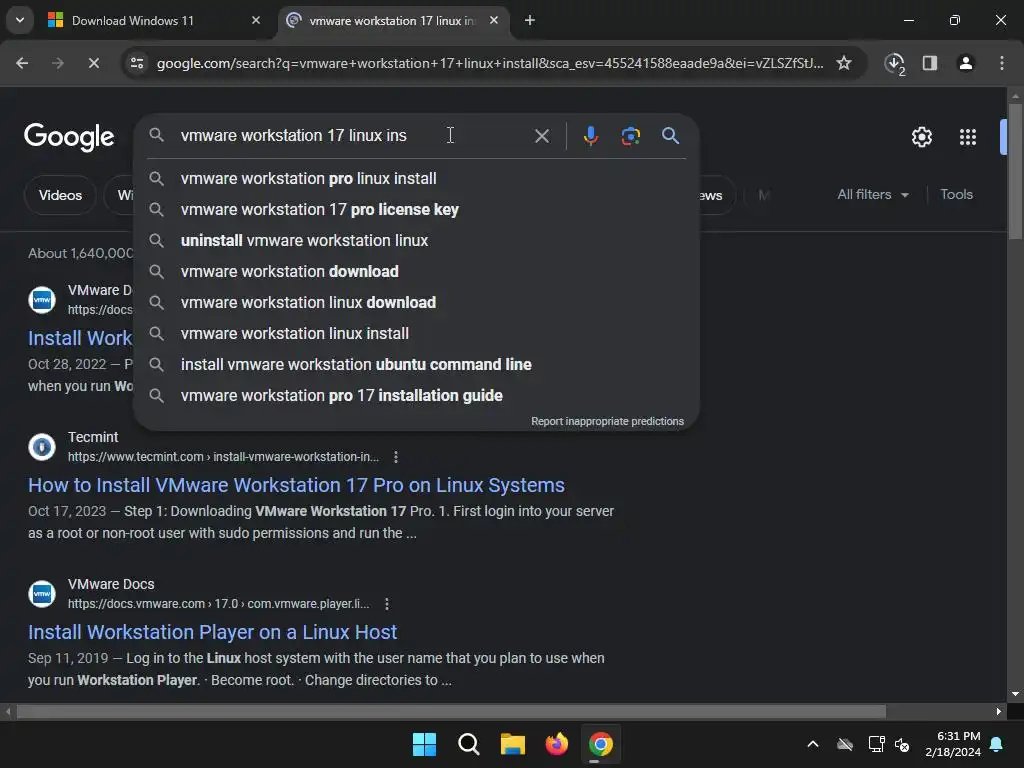Viewport: 1024px width, 768px height.
Task: Click Report inappropriate predictions link
Action: tap(607, 421)
